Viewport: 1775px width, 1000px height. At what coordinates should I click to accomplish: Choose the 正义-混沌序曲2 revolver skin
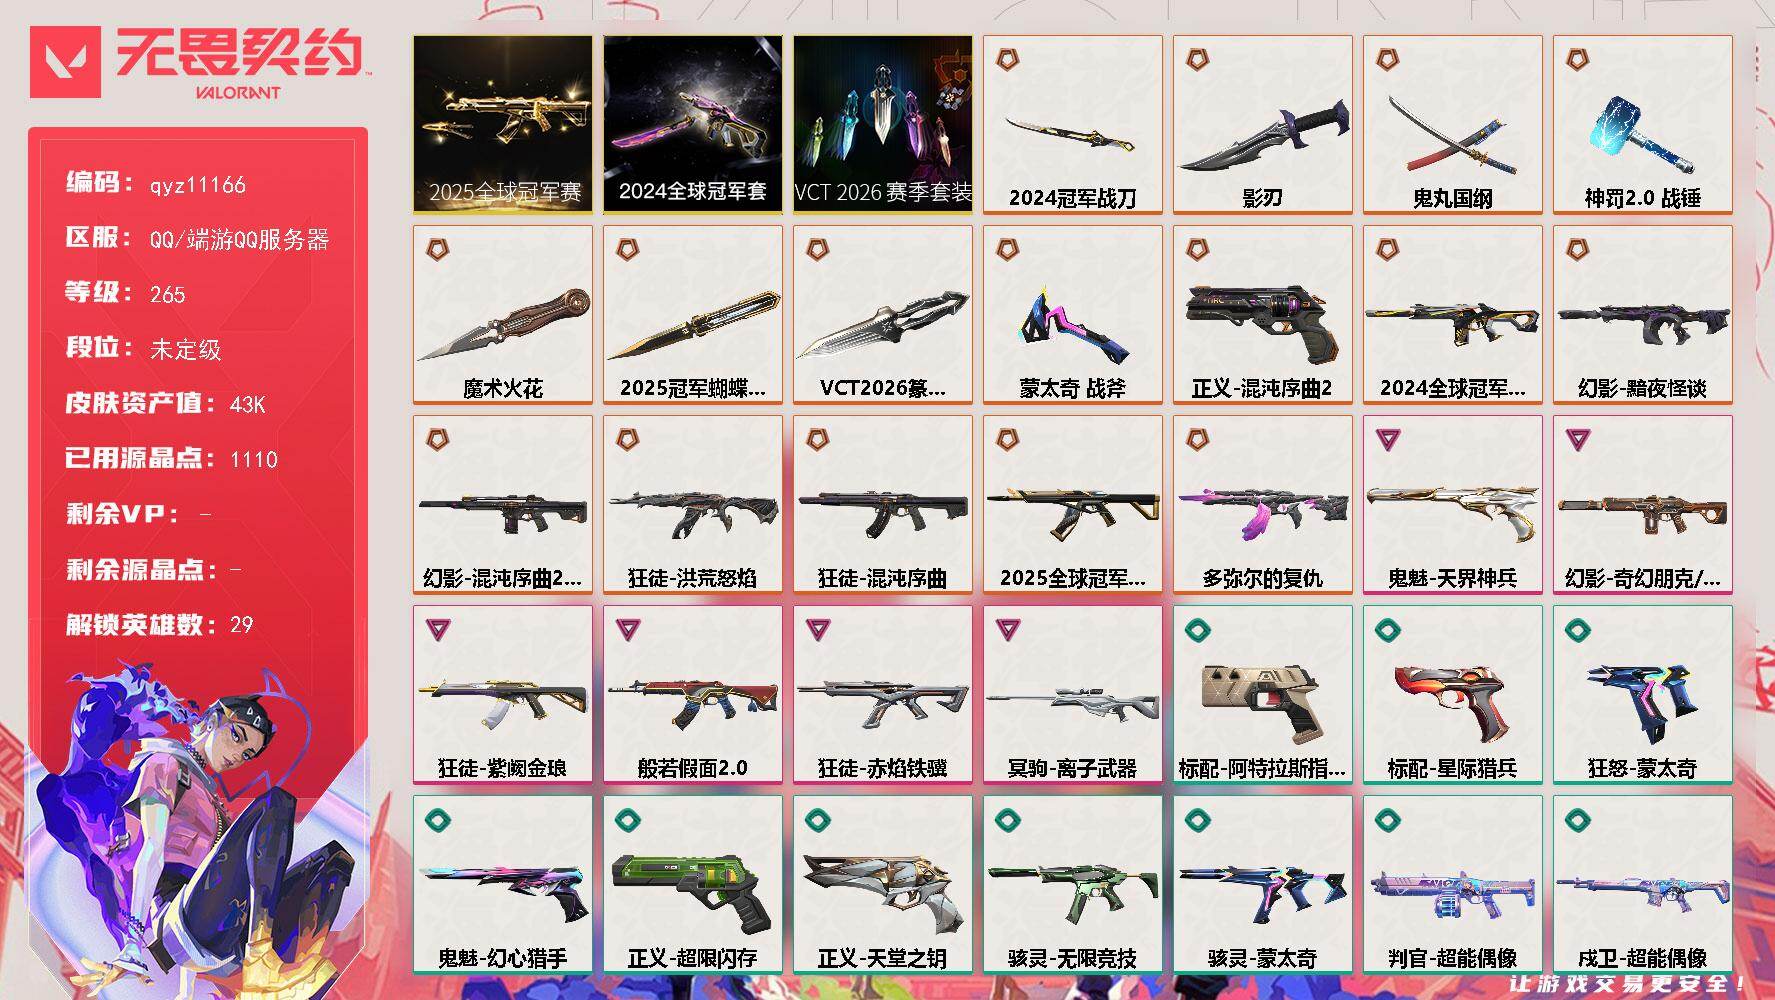coord(1263,314)
